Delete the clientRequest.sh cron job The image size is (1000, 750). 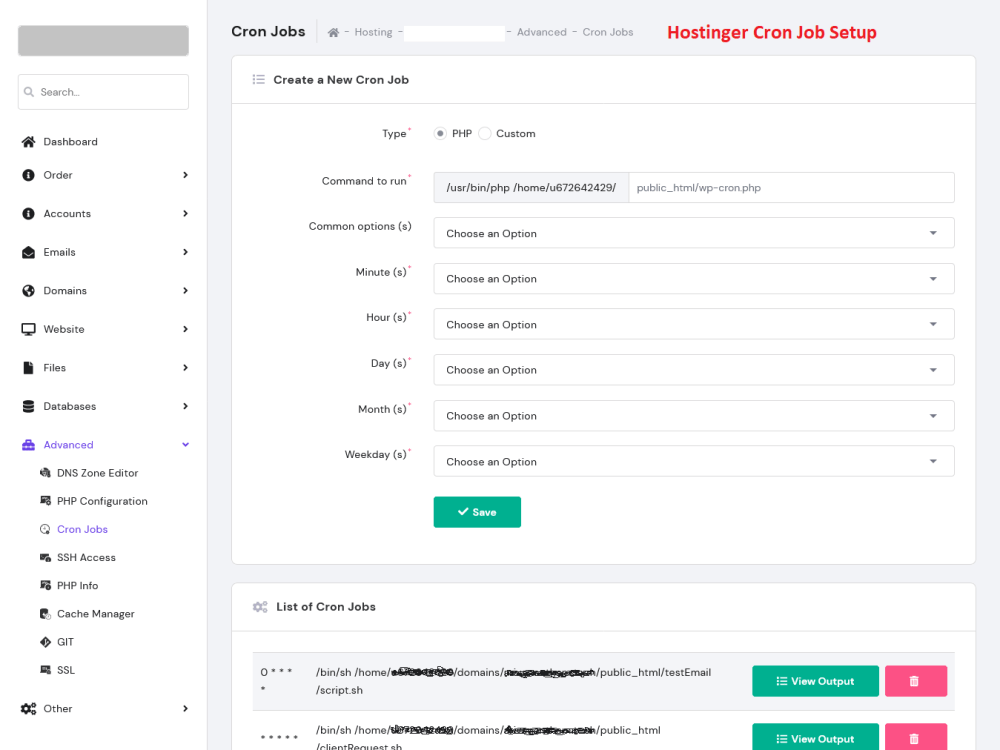[x=916, y=738]
